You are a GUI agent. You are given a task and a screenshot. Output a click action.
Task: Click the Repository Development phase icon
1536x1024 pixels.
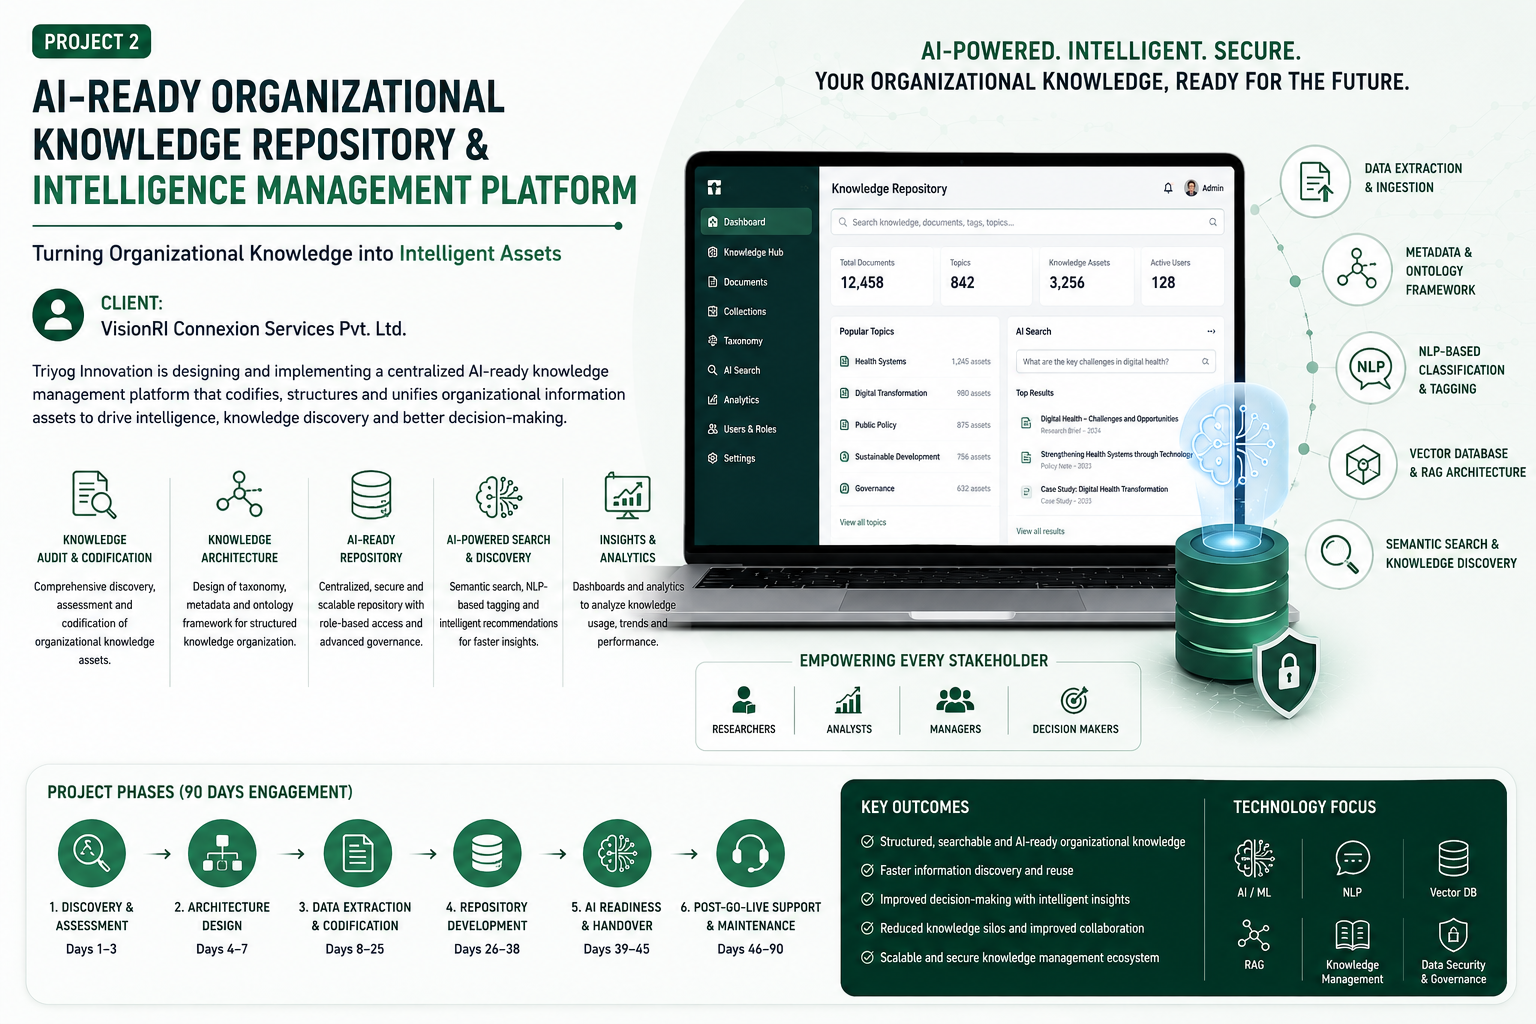[x=487, y=853]
